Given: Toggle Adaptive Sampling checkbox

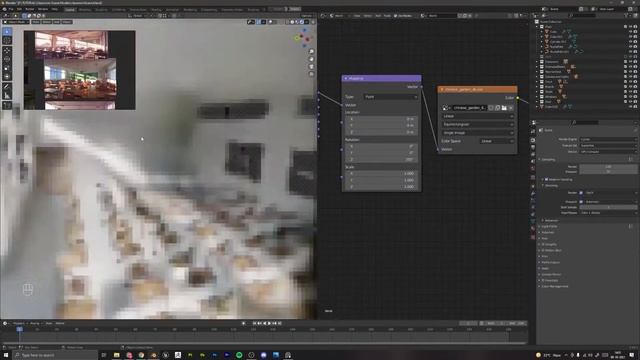Looking at the screenshot, I should tap(546, 179).
